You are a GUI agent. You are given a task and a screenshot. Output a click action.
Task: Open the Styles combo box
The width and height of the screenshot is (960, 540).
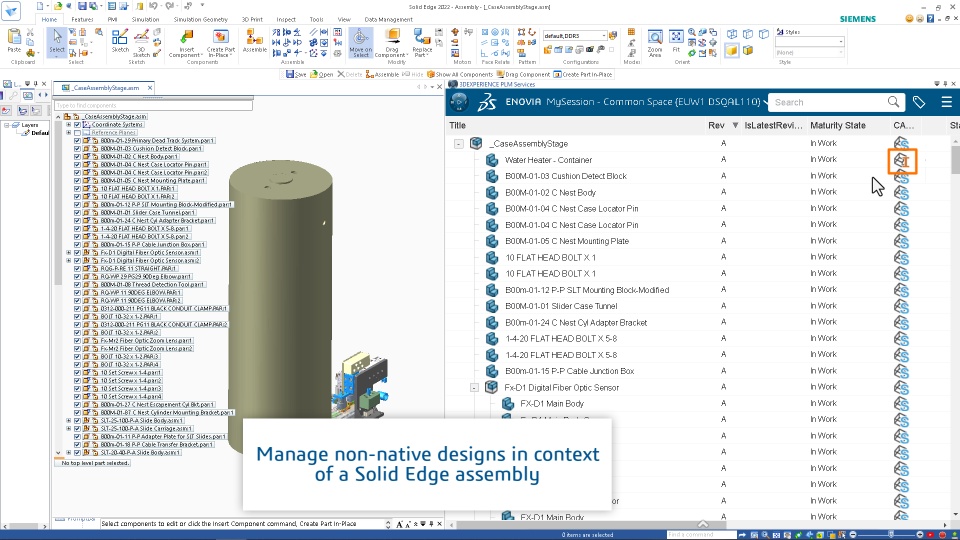809,42
